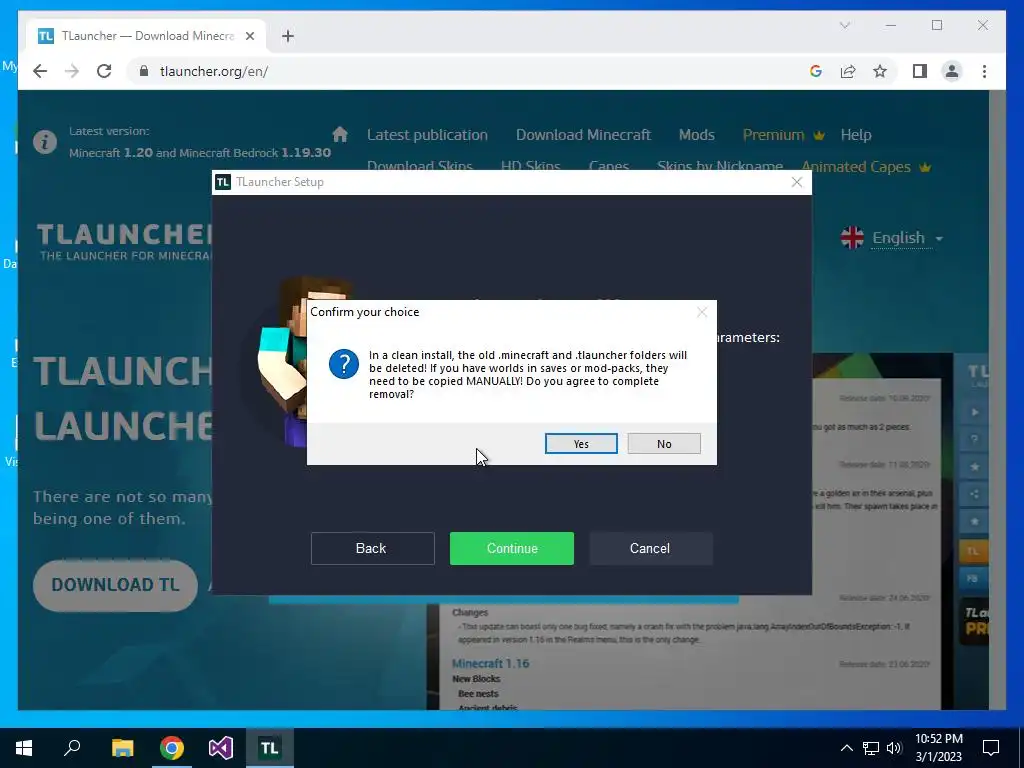Open Mods menu item
Screen dimensions: 1024x768
pos(696,135)
